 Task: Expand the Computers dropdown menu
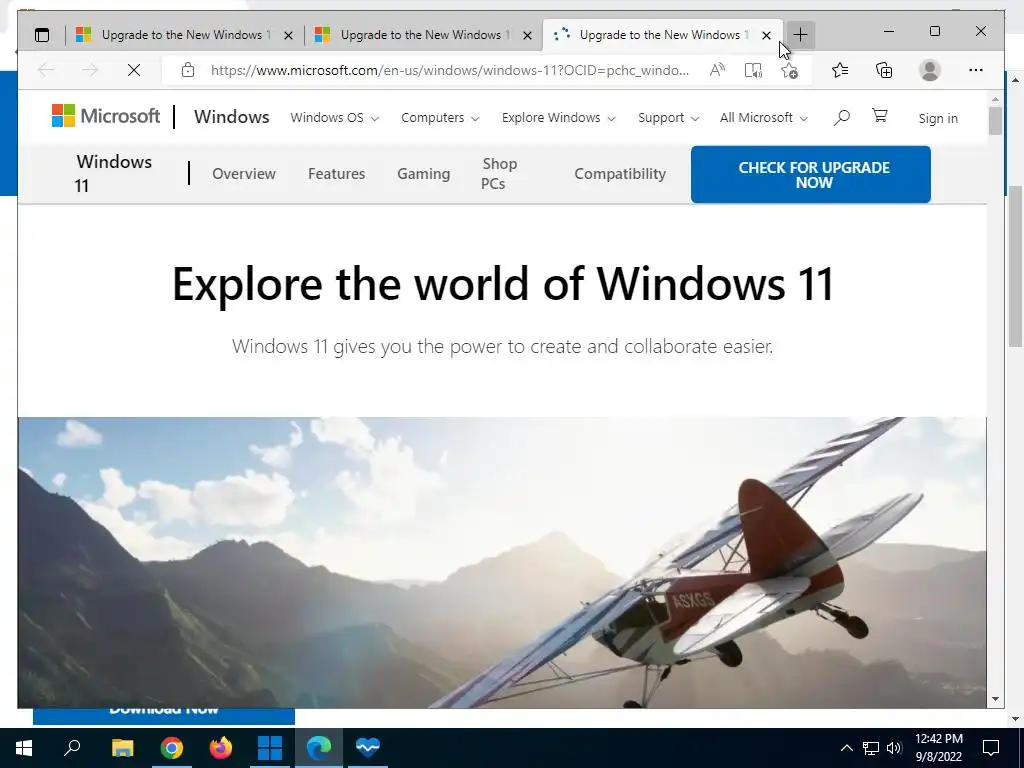coord(440,118)
